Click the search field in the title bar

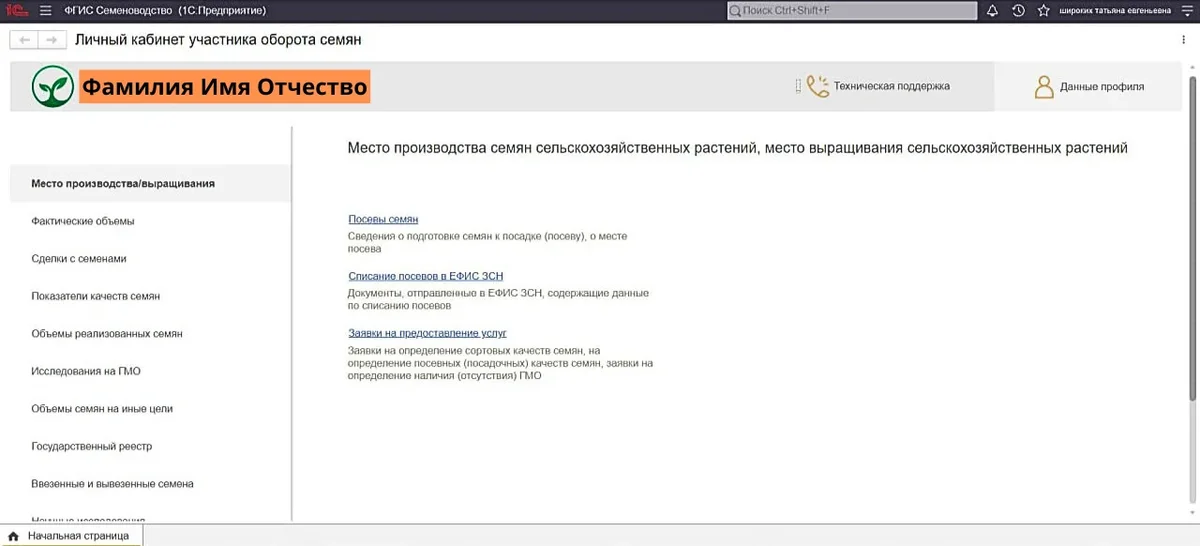(x=850, y=11)
